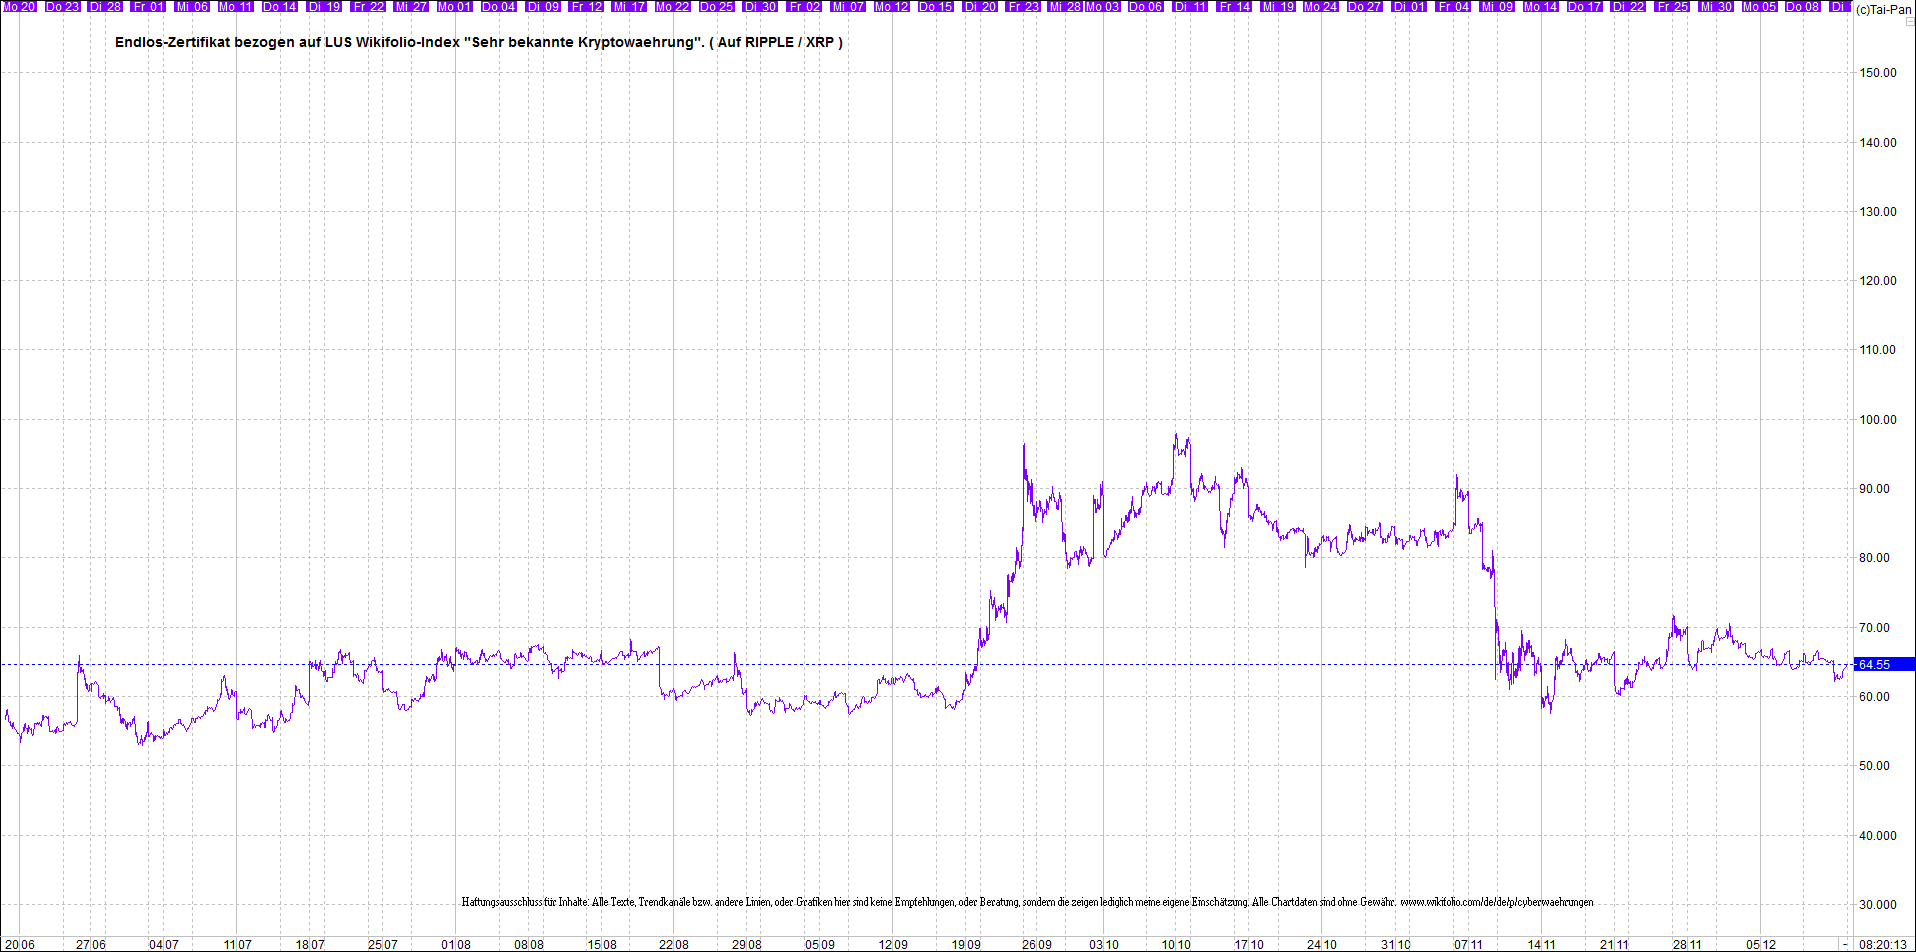The height and width of the screenshot is (952, 1916).
Task: Open the wikifolio.com cyberwaehrungen link in the disclaimer
Action: [x=1497, y=902]
